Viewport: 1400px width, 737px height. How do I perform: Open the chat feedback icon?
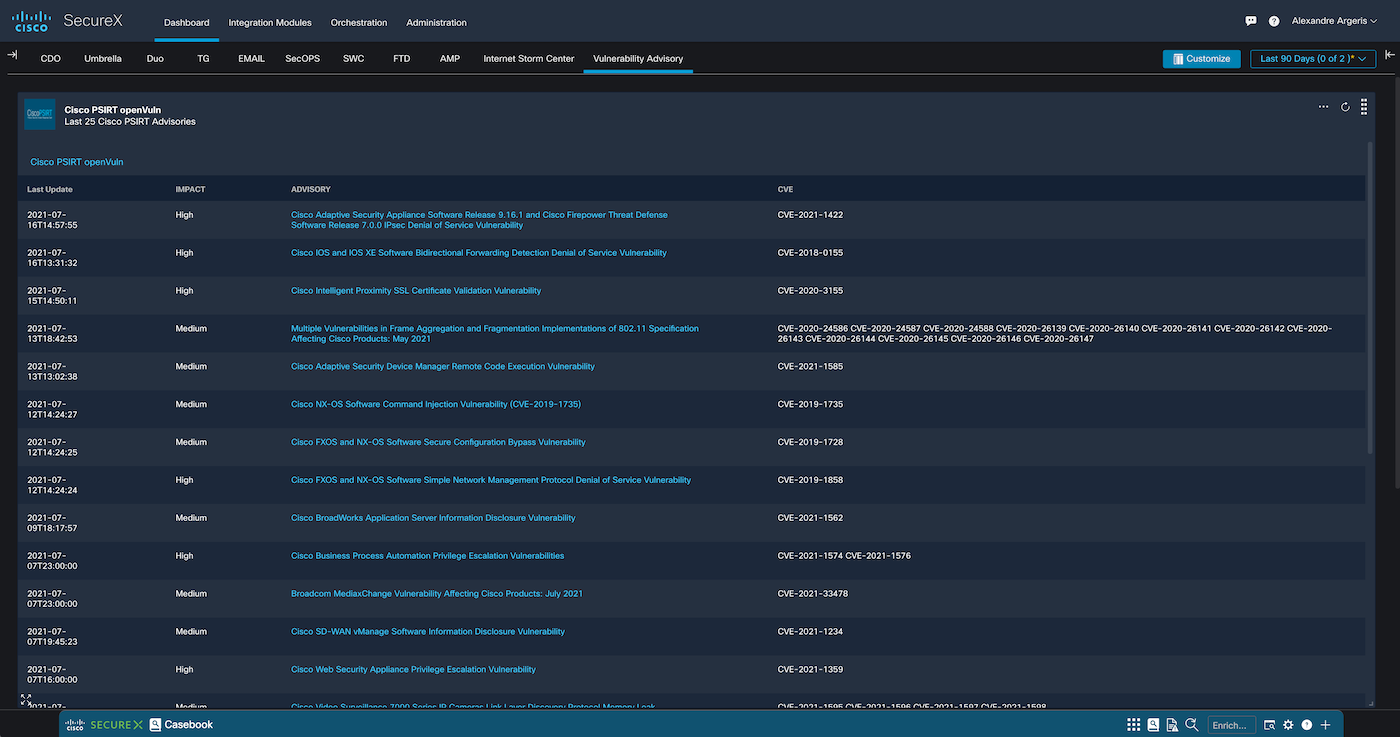1251,21
